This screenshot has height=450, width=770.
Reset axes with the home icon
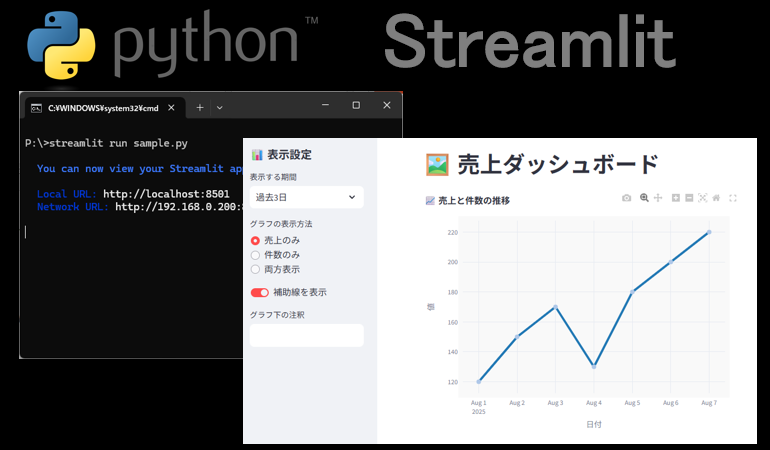coord(716,197)
